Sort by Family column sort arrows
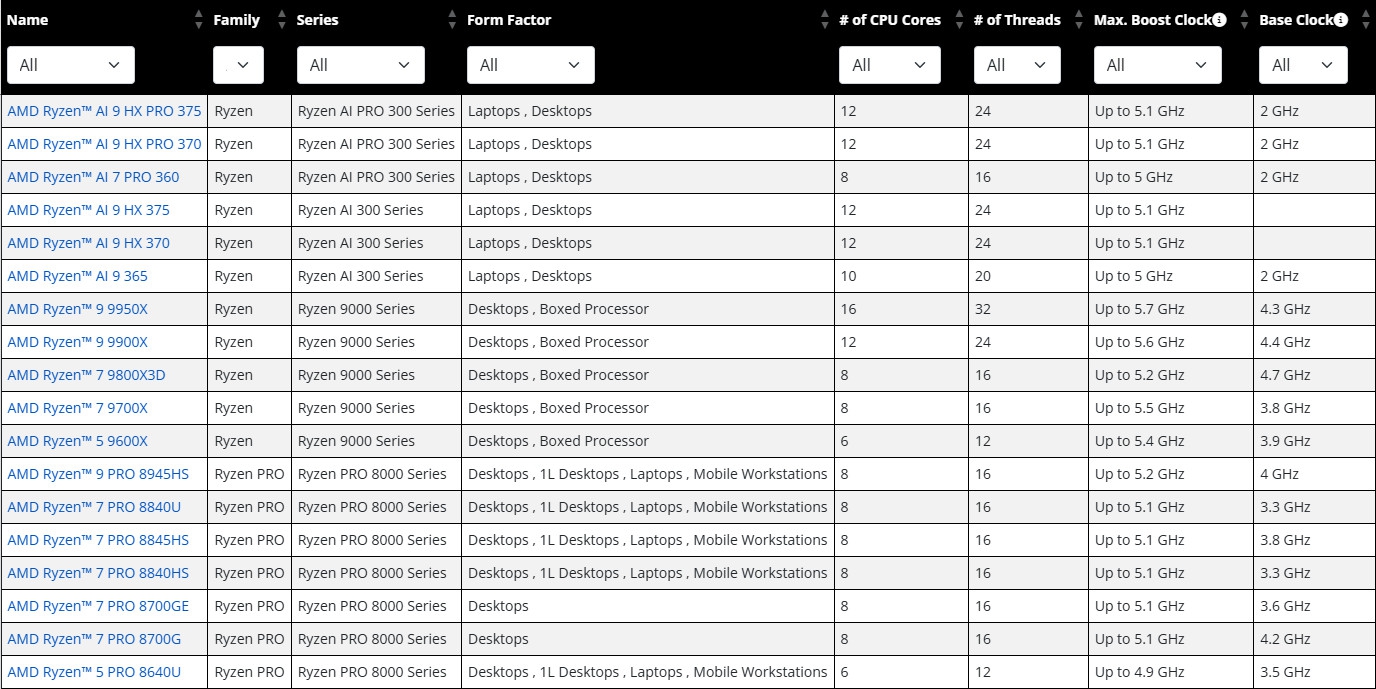Image resolution: width=1376 pixels, height=689 pixels. coord(281,19)
